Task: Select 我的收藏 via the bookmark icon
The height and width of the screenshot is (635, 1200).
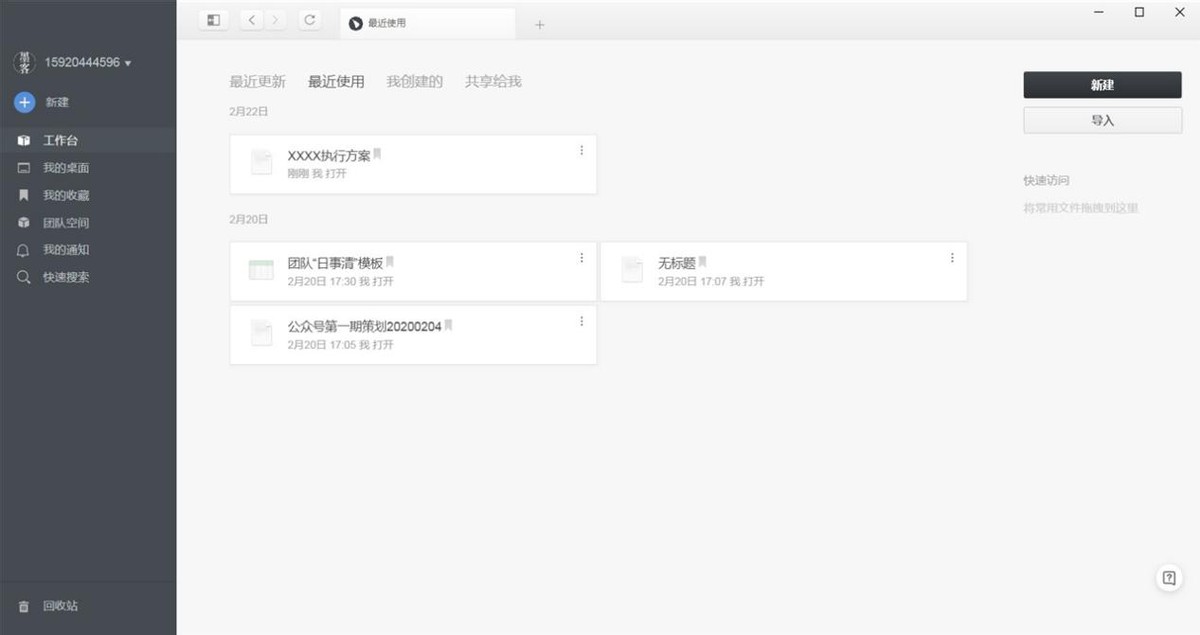Action: click(26, 195)
